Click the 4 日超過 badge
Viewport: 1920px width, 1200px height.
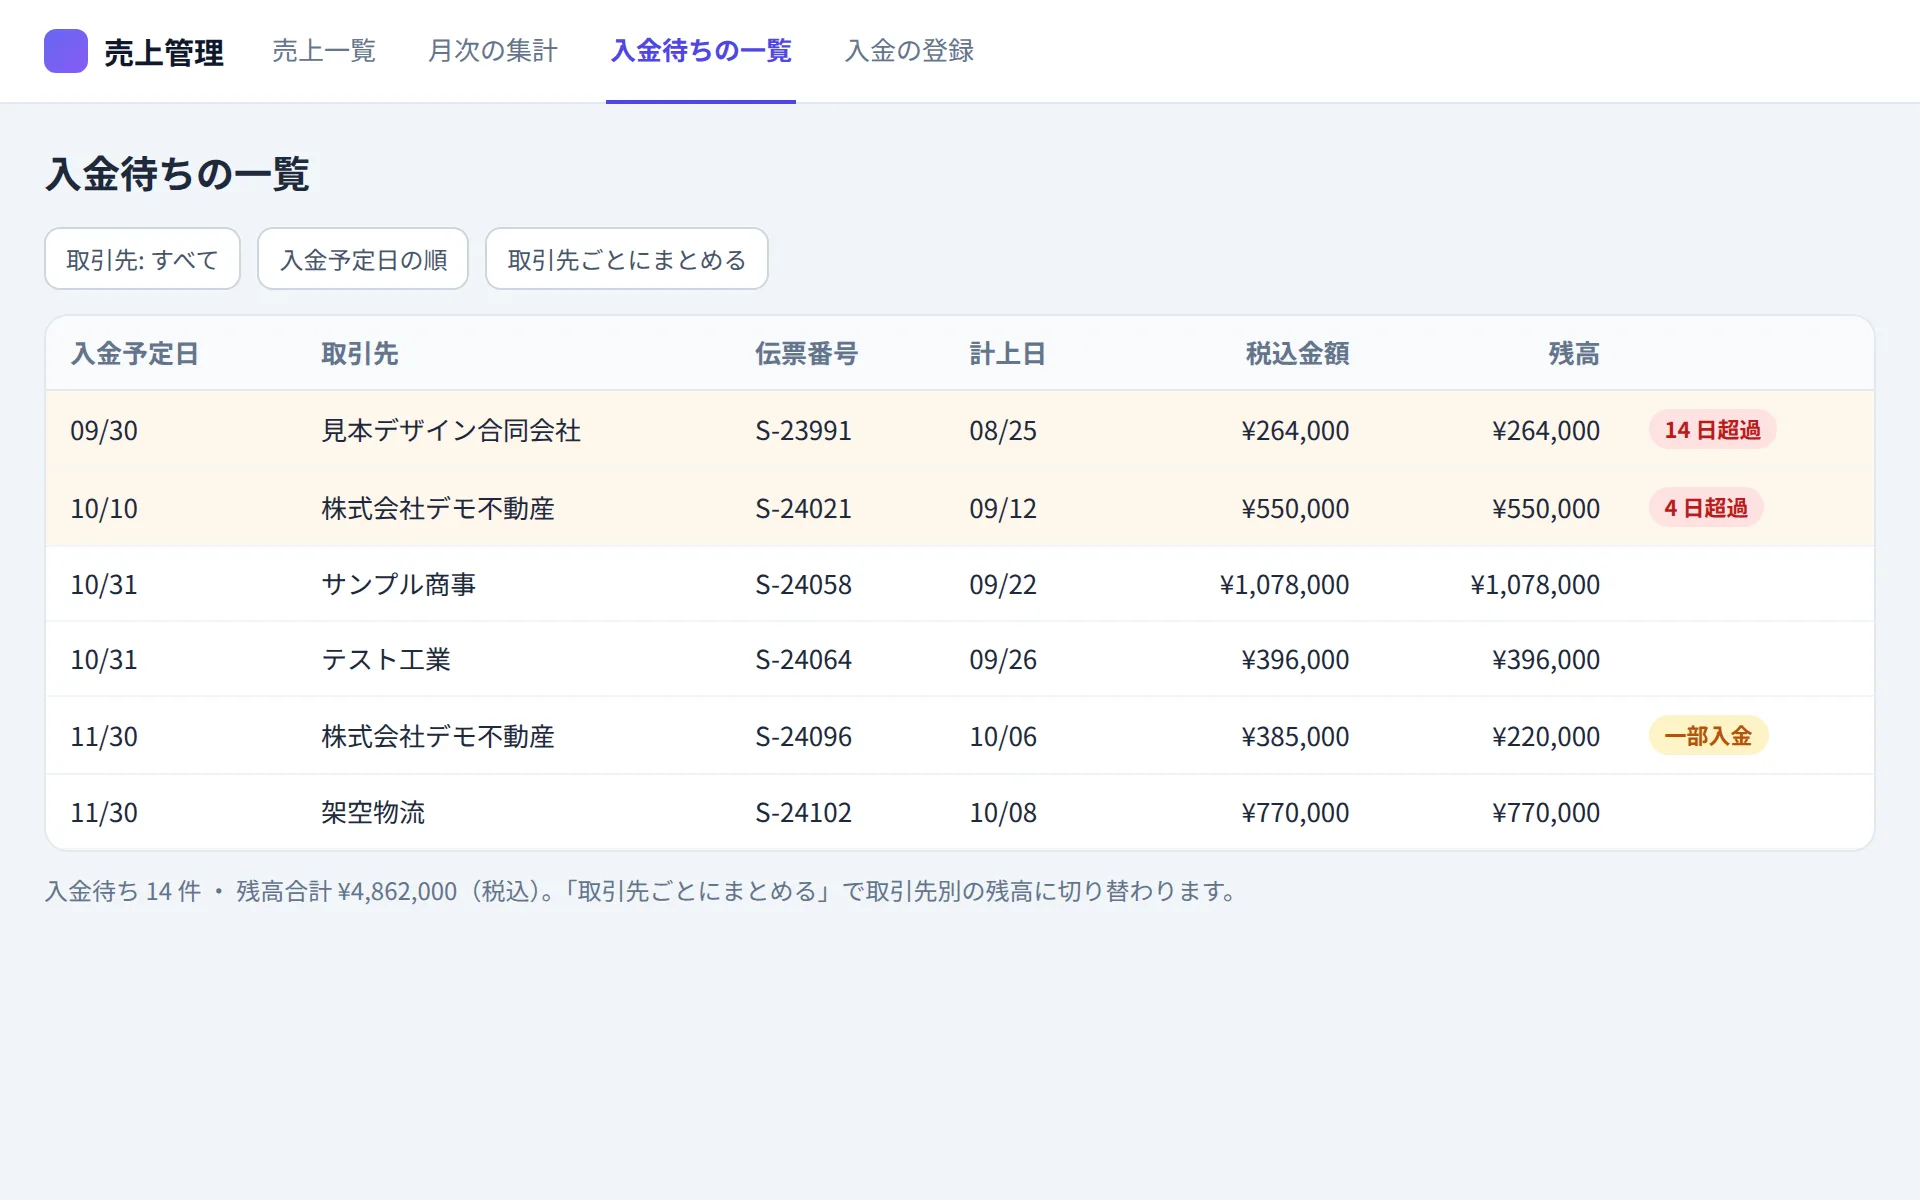pos(1706,508)
